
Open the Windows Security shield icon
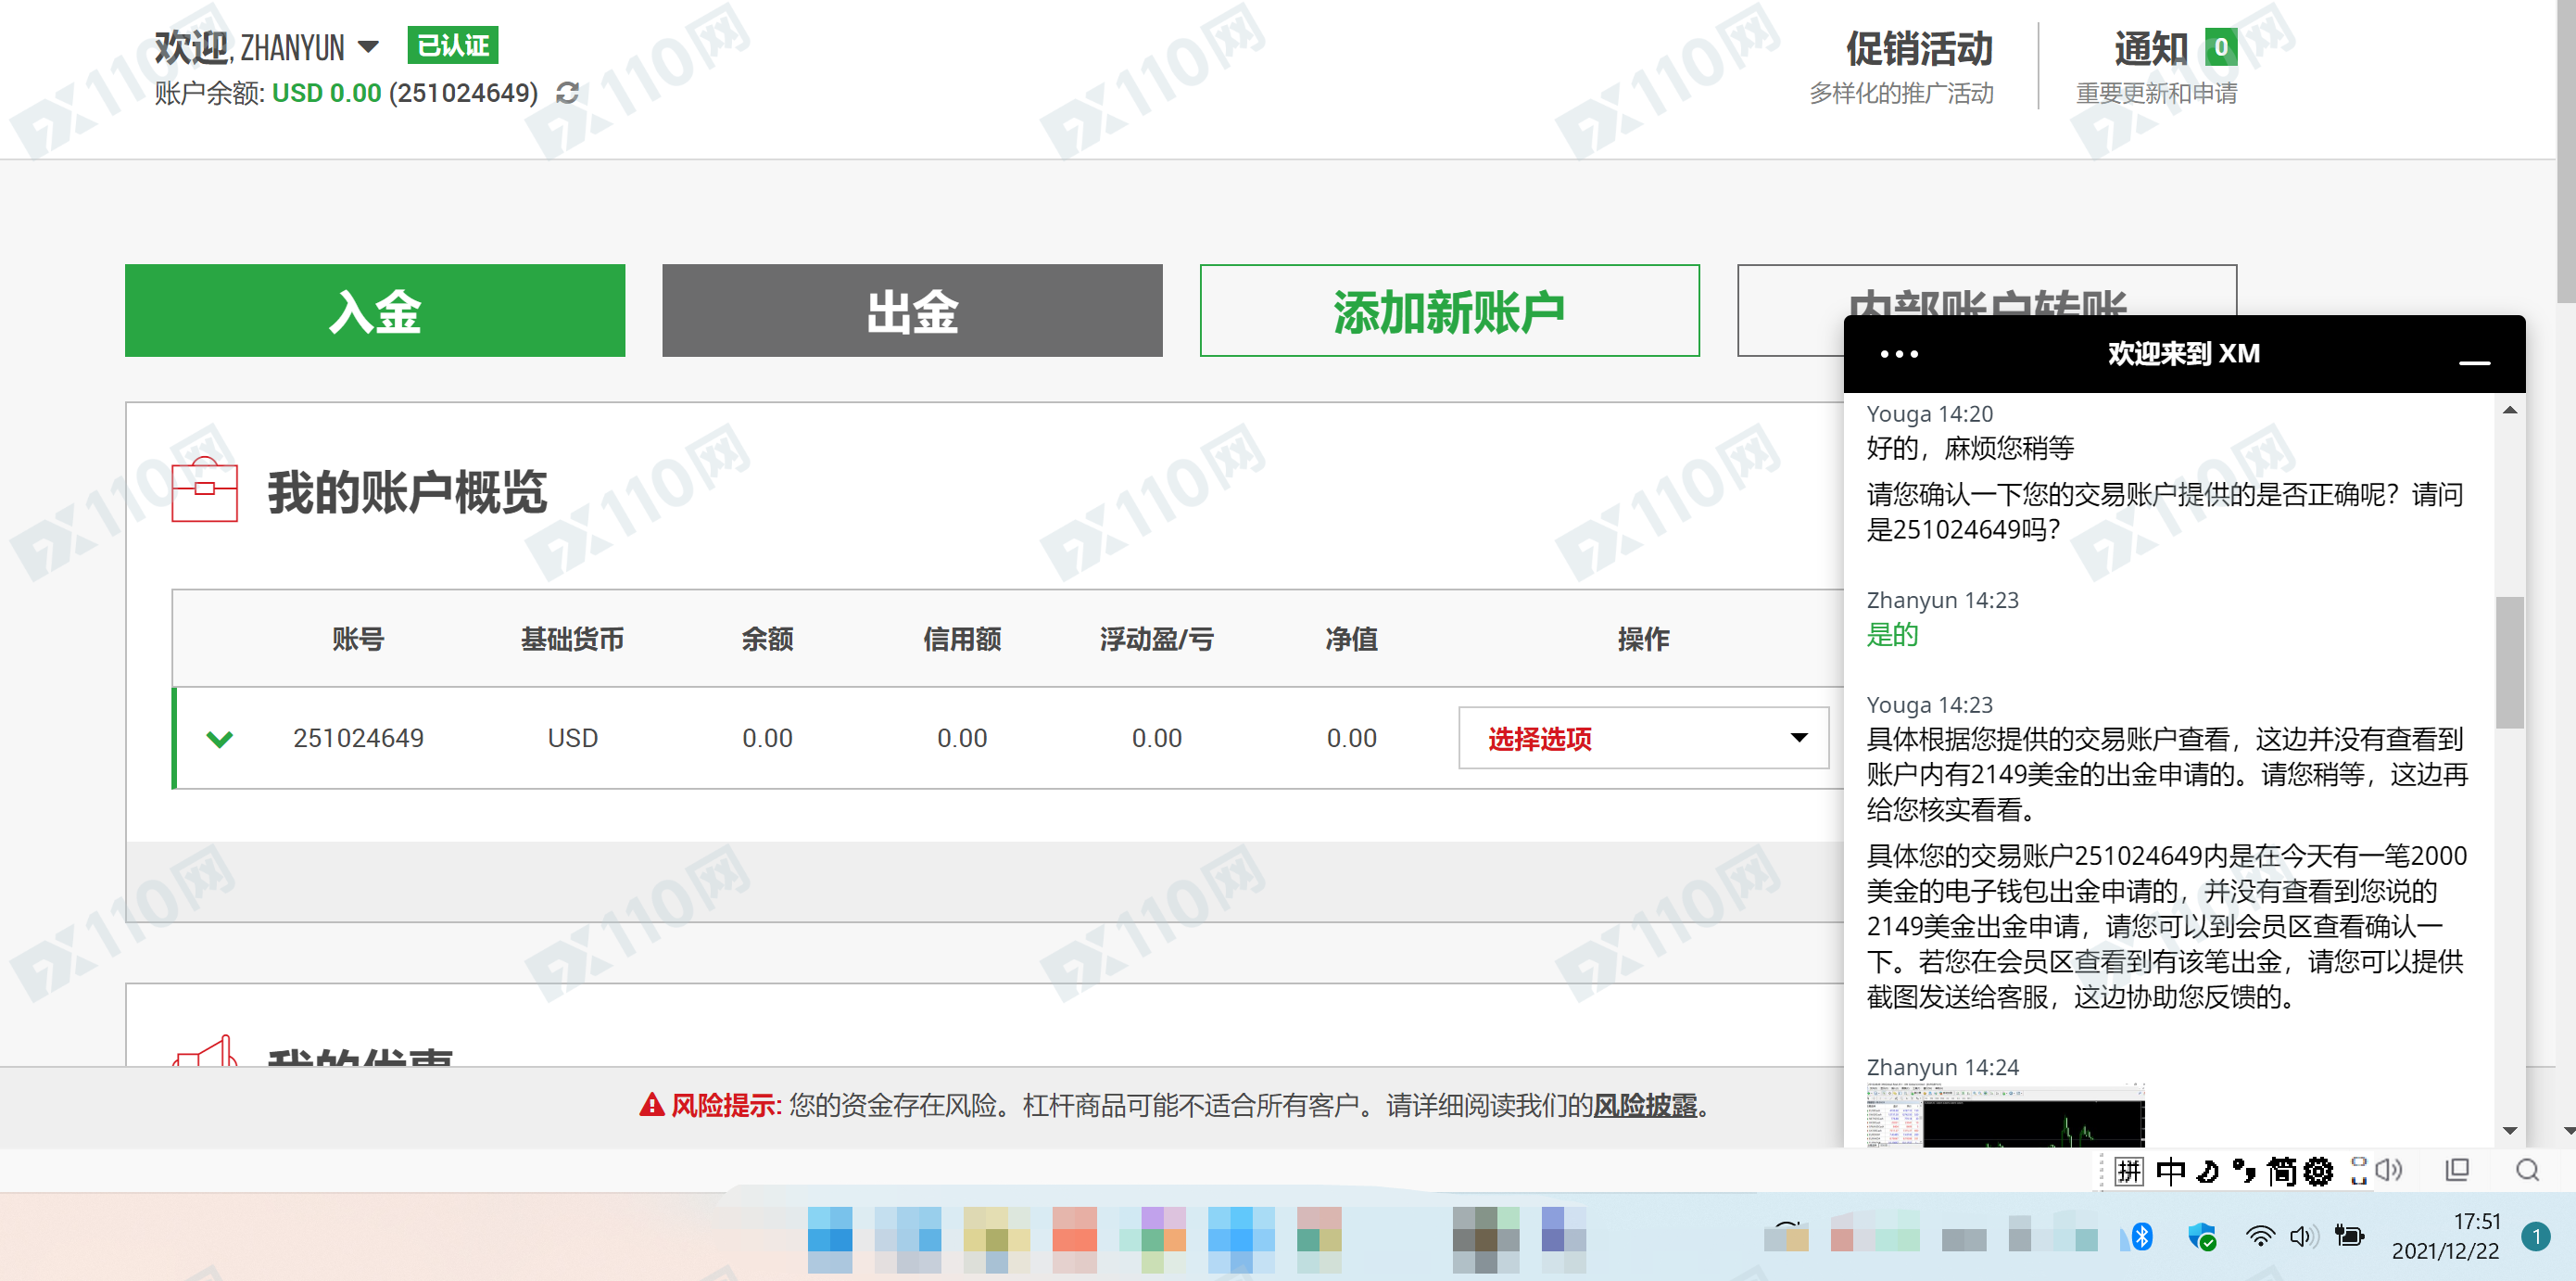pos(2201,1237)
